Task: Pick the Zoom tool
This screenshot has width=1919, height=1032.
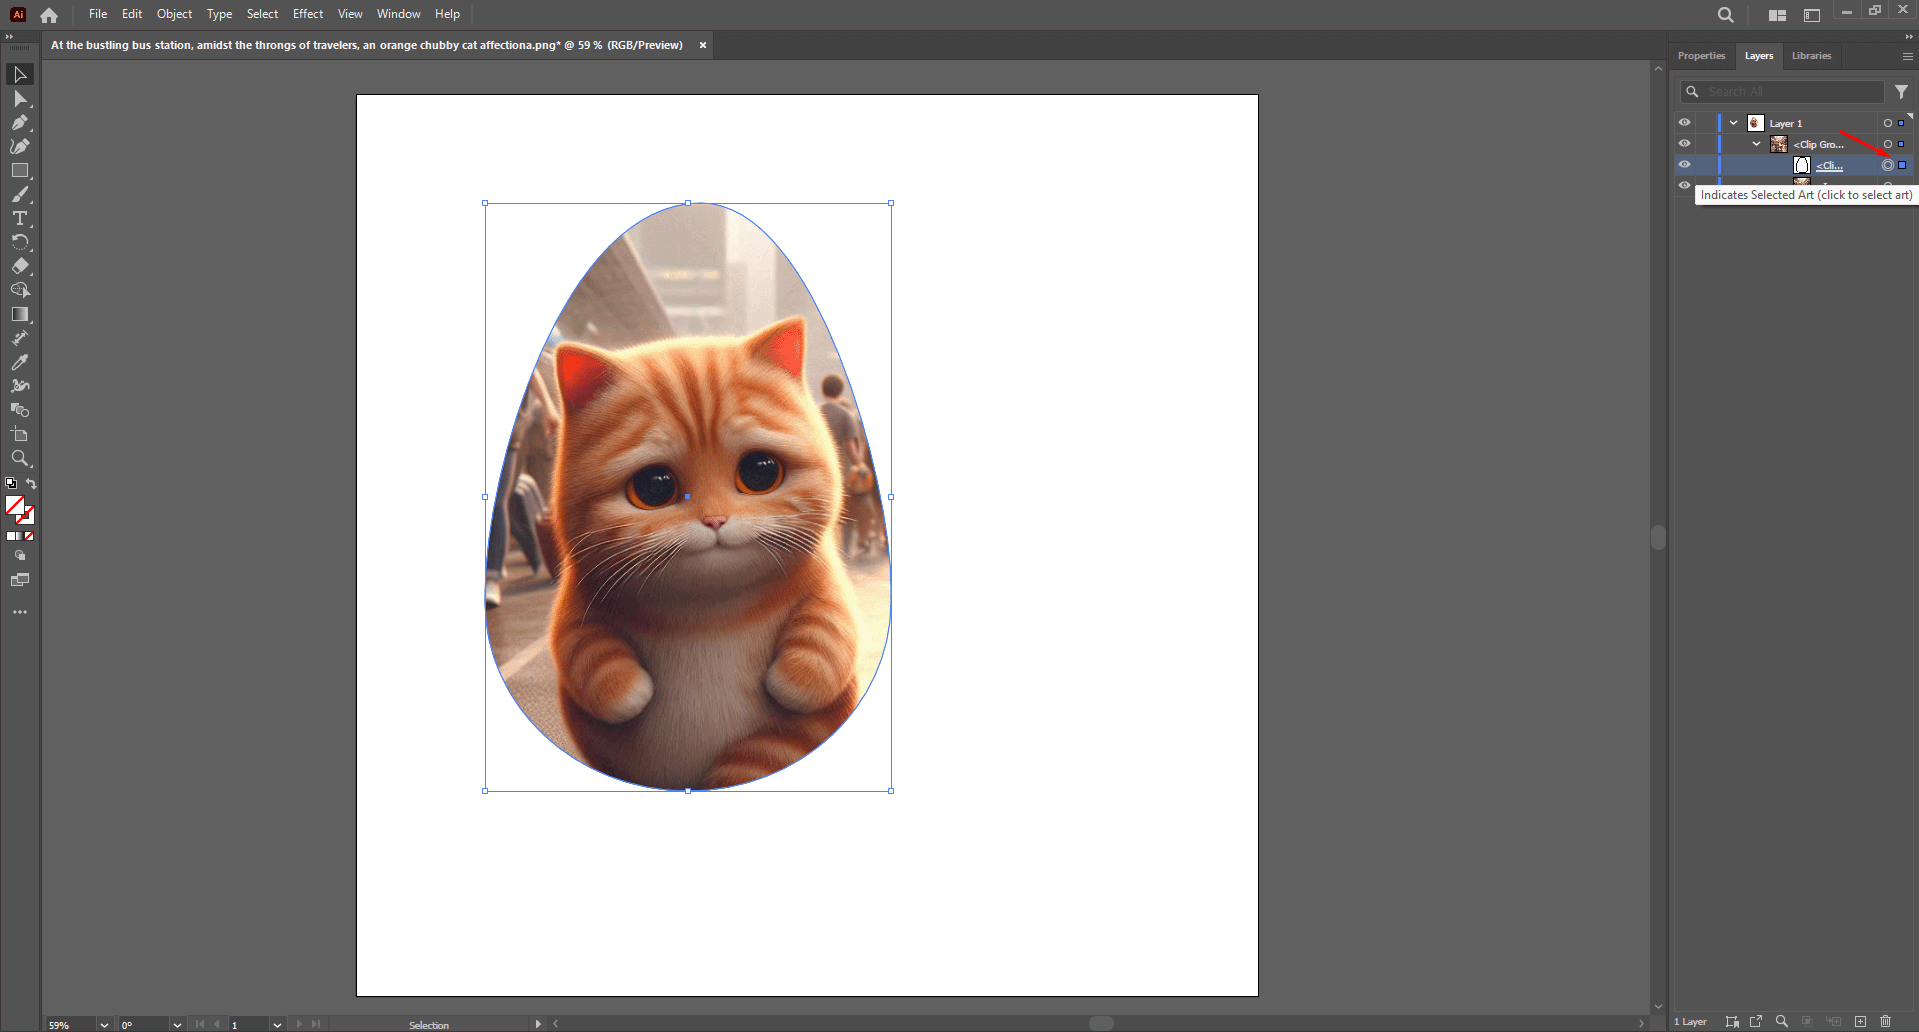Action: click(x=20, y=458)
